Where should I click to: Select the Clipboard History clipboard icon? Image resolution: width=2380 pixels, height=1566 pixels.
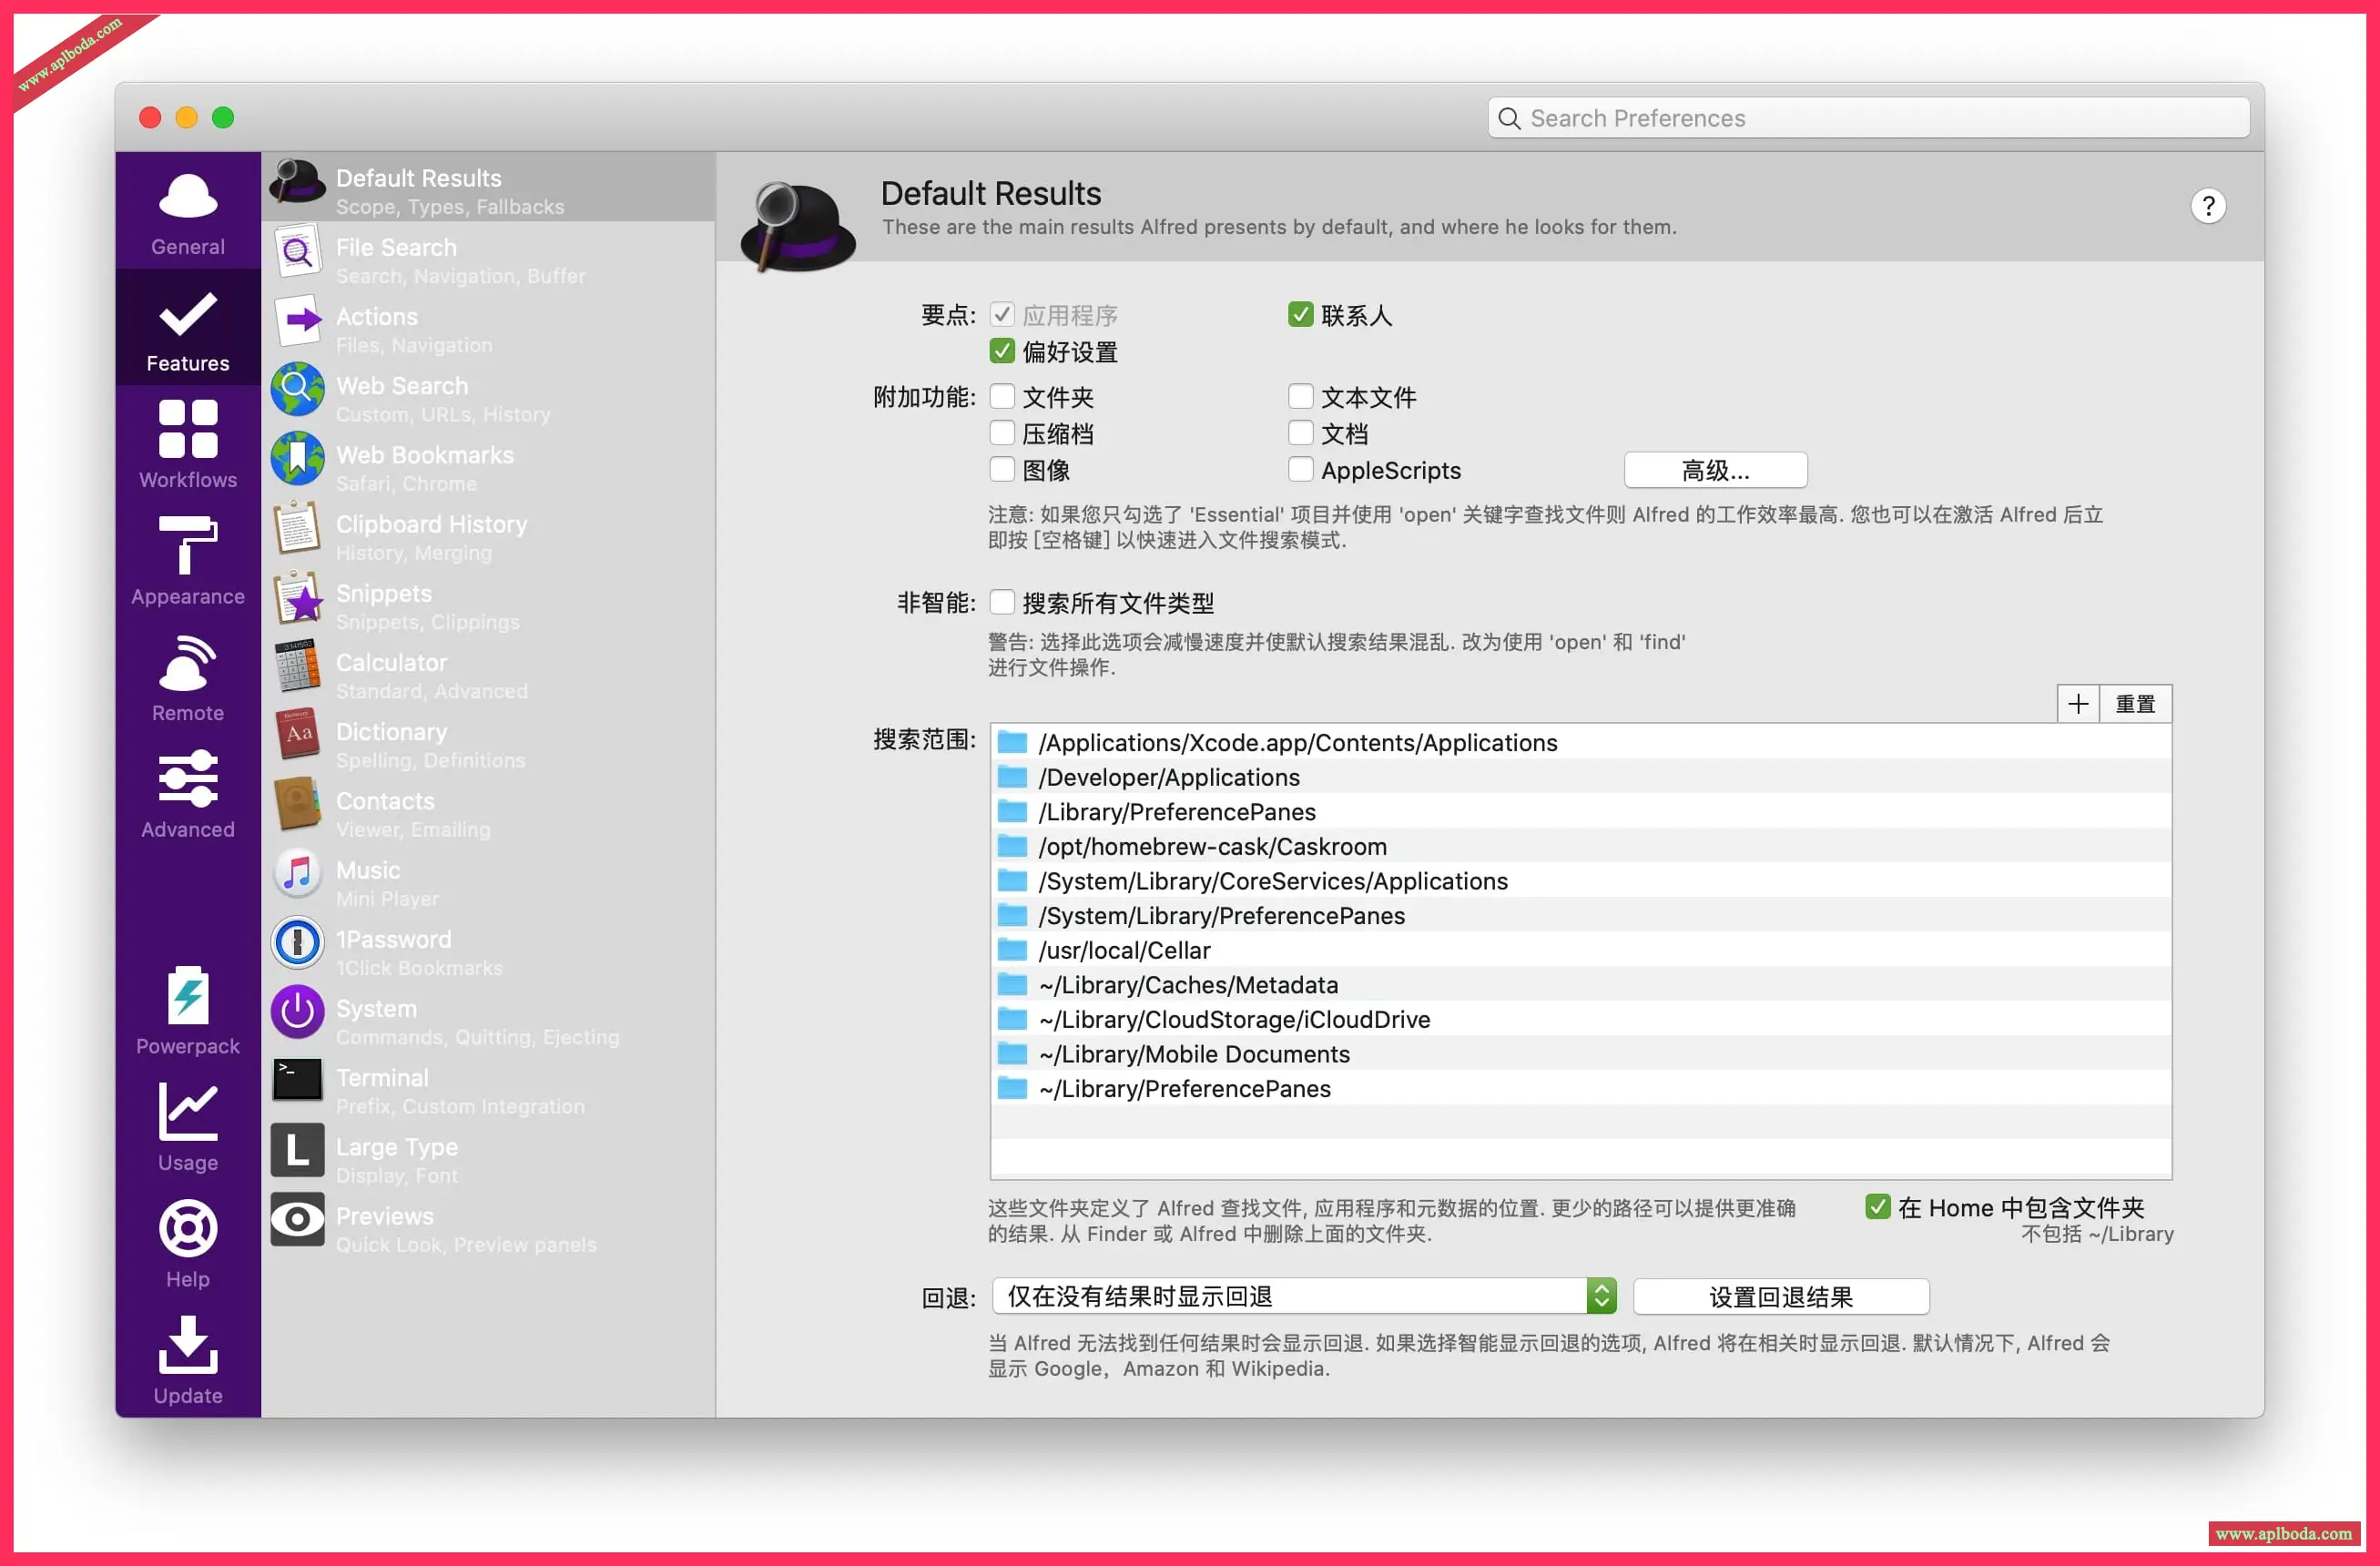point(298,527)
